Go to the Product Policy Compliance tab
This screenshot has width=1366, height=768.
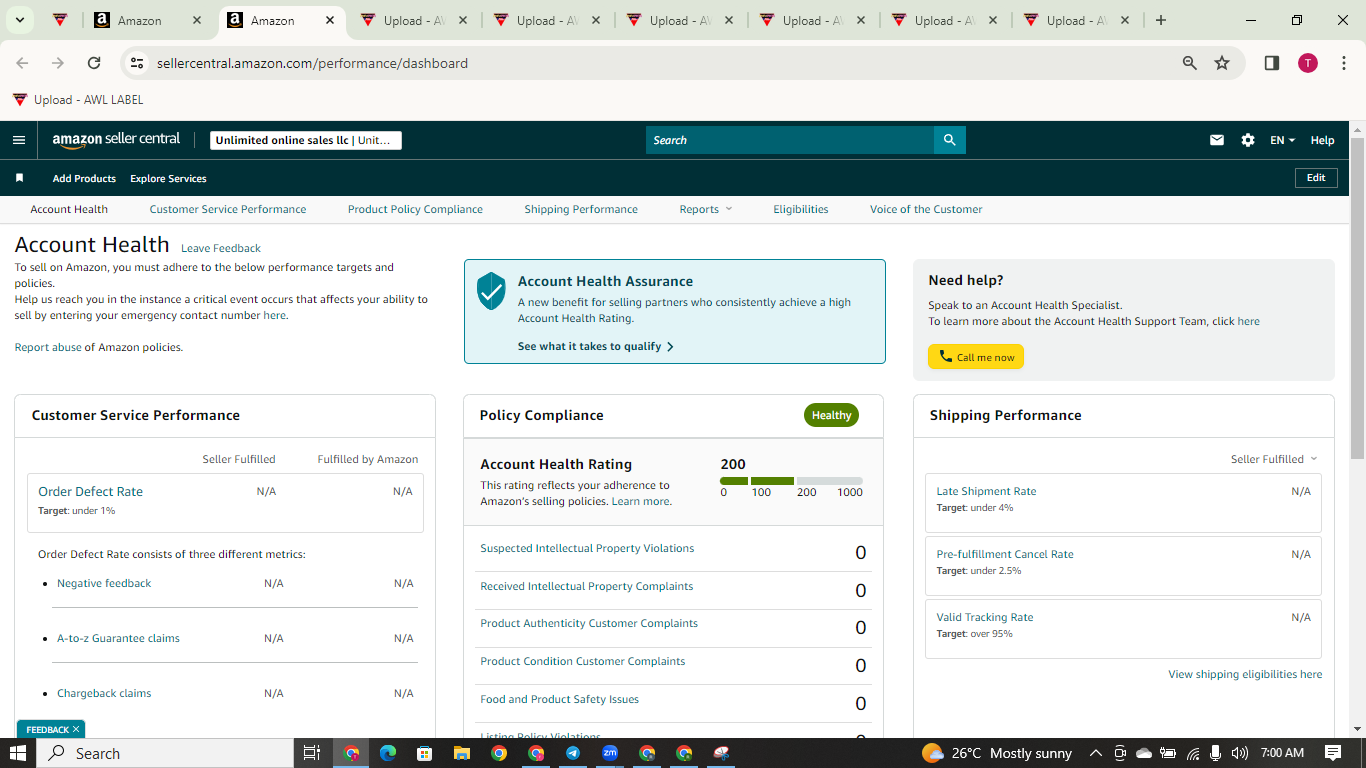(415, 209)
